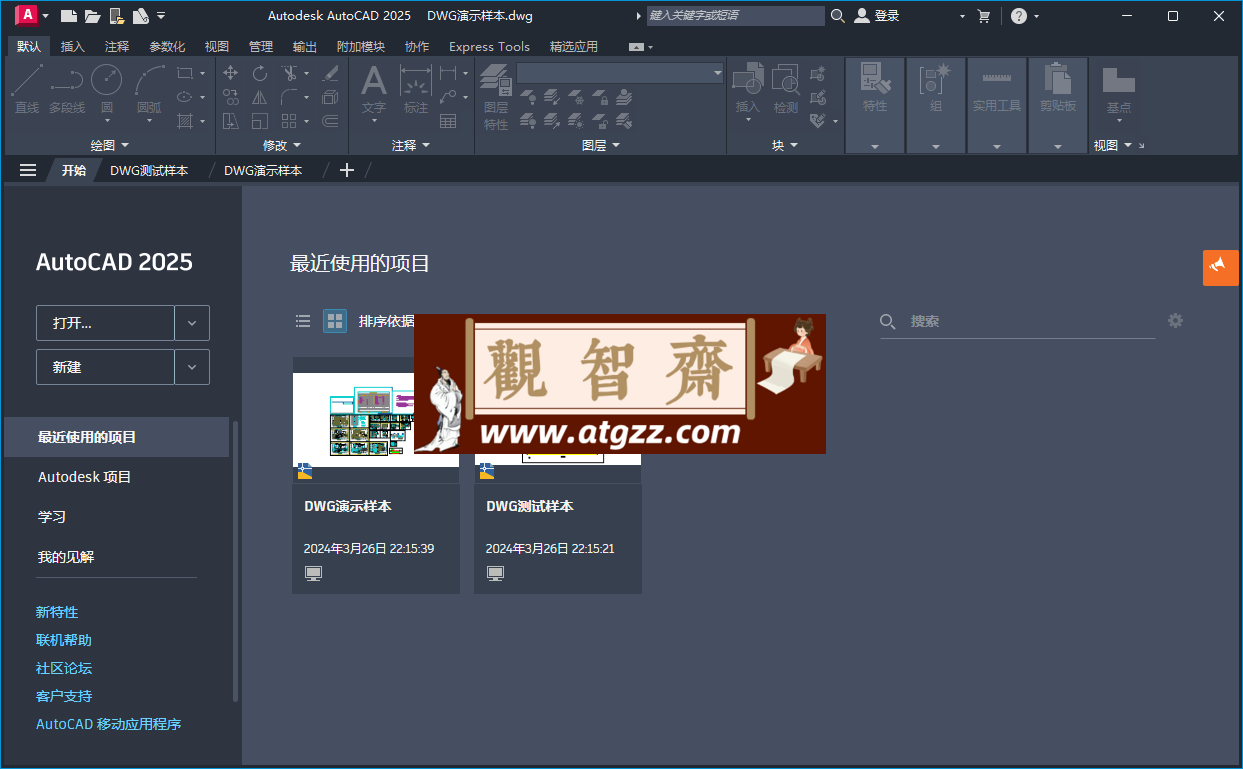This screenshot has width=1243, height=769.
Task: Open the Help dropdown arrow
Action: (x=1036, y=16)
